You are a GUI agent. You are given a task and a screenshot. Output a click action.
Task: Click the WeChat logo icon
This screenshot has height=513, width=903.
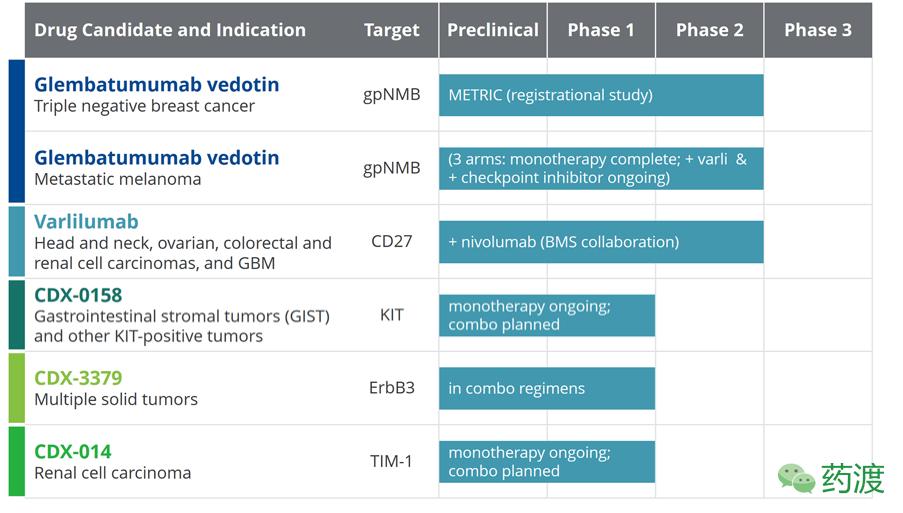click(x=797, y=478)
